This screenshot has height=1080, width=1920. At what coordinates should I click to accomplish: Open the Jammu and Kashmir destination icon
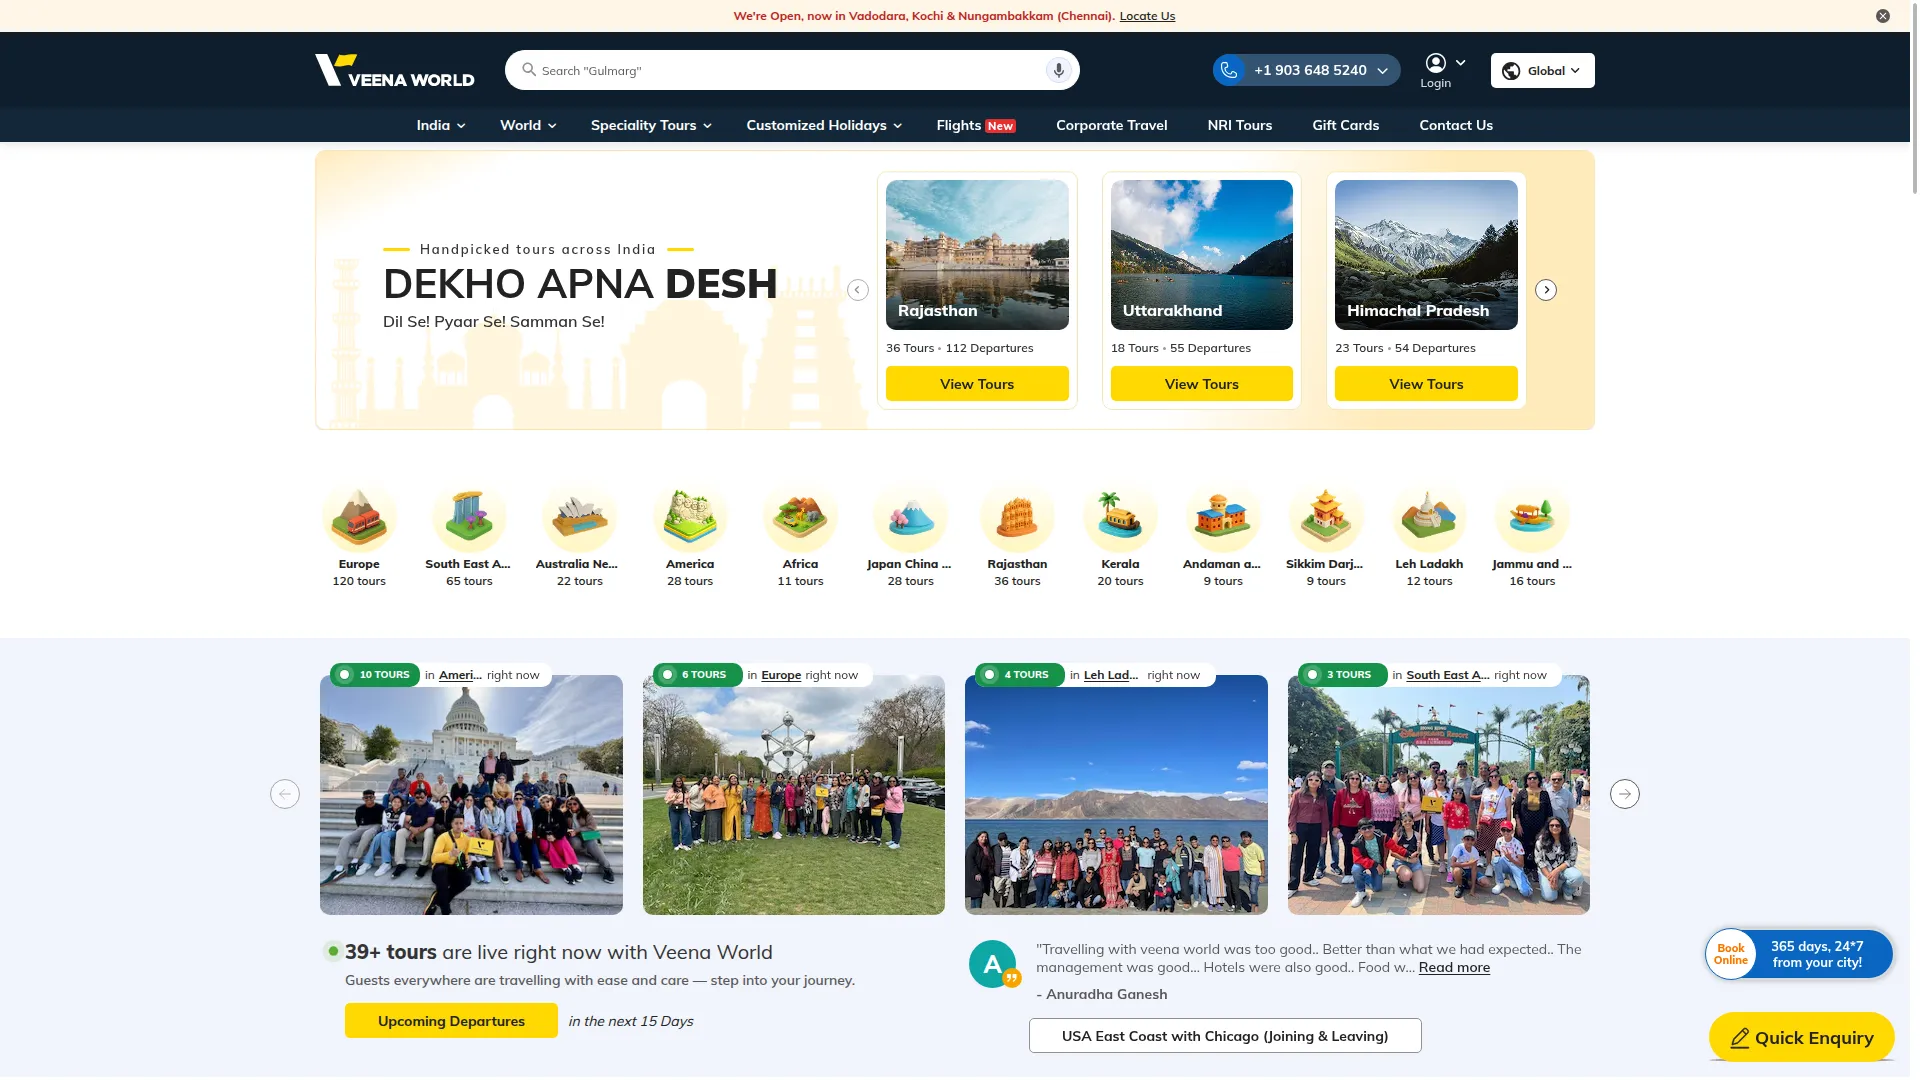(x=1532, y=518)
